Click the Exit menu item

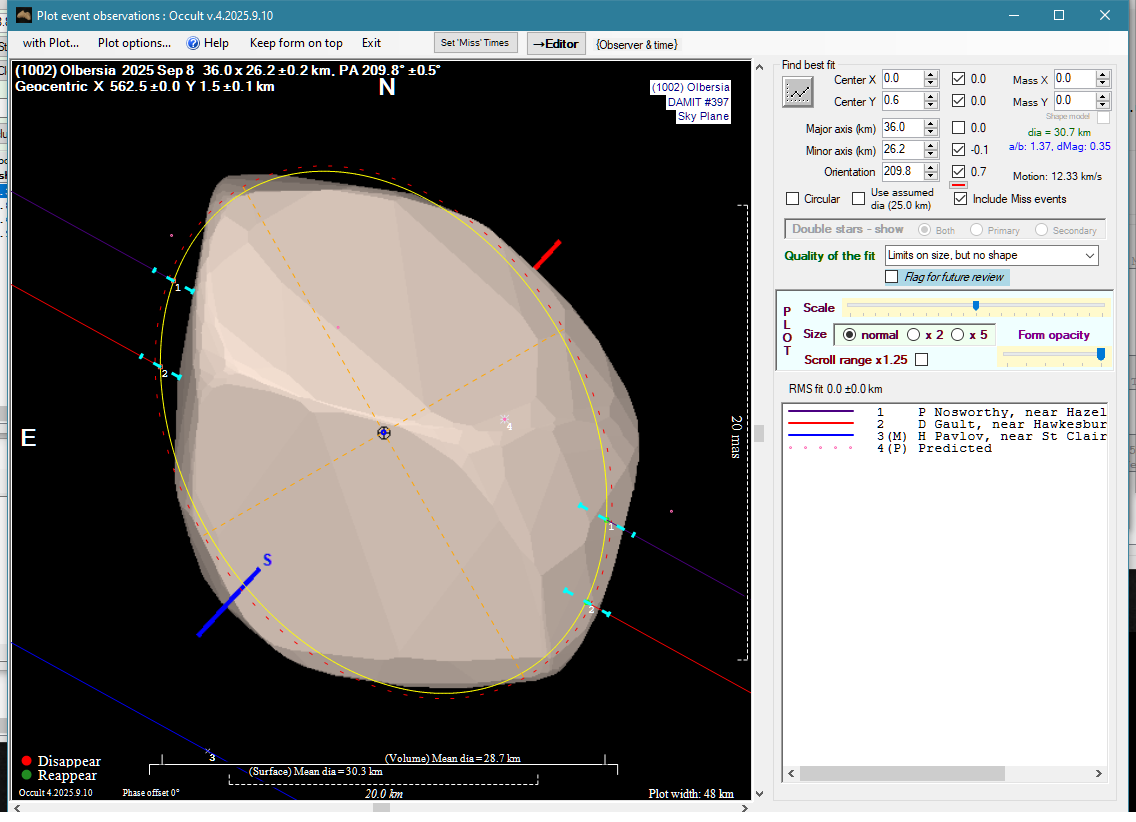pyautogui.click(x=371, y=43)
